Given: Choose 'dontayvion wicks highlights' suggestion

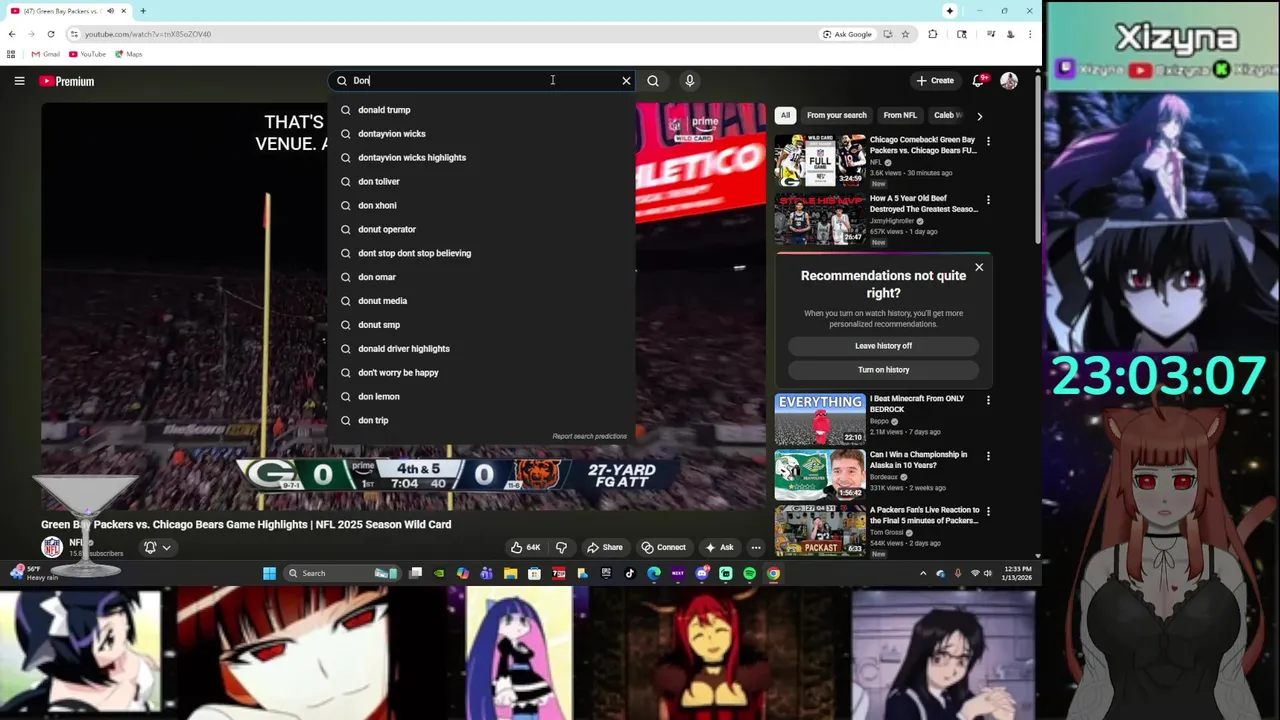Looking at the screenshot, I should click(481, 158).
